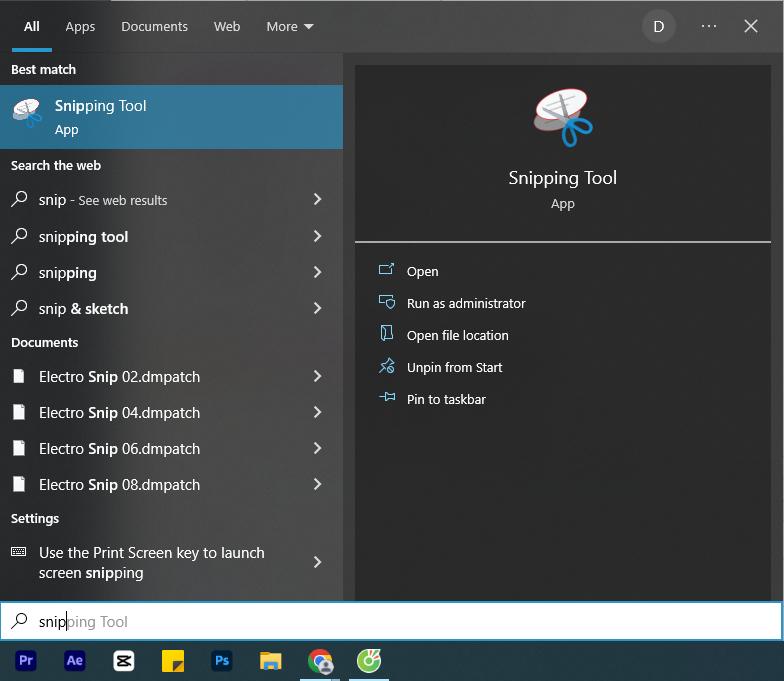
Task: Switch to the Documents filter tab
Action: coord(154,26)
